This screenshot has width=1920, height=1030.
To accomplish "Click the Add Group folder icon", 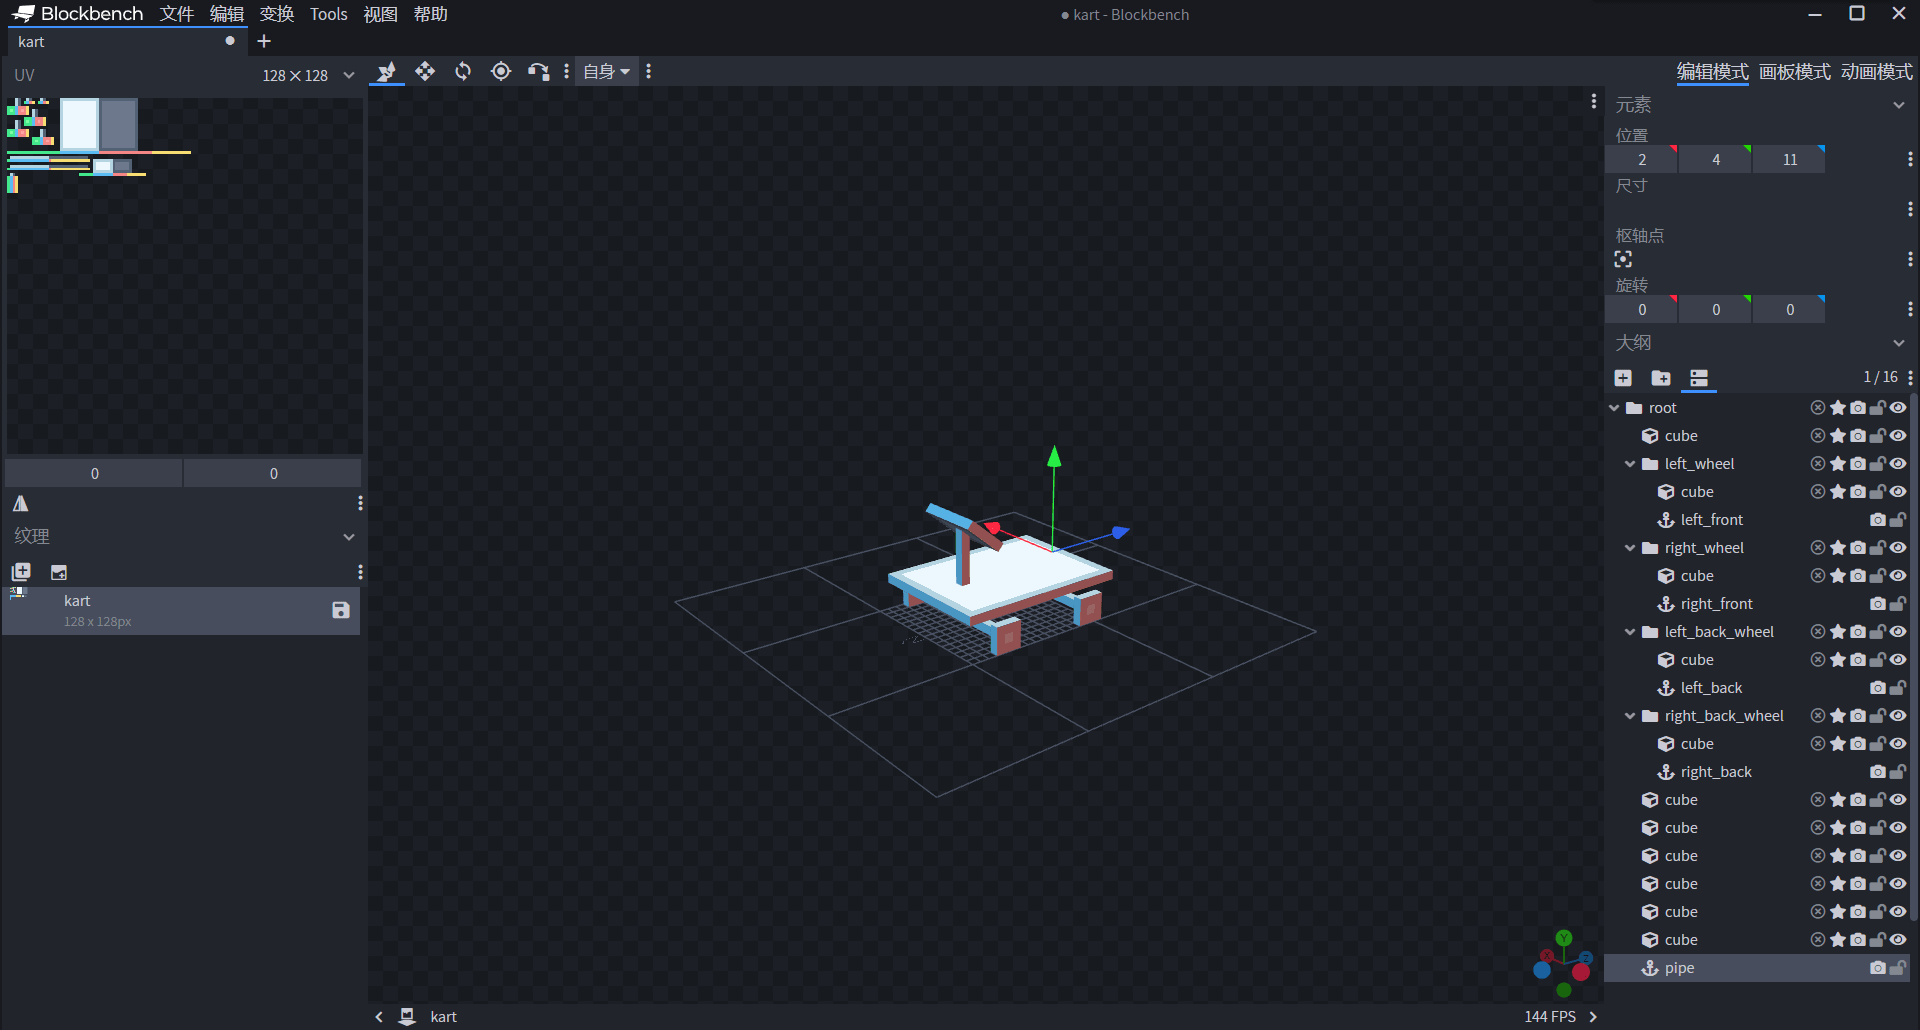I will (x=1661, y=377).
